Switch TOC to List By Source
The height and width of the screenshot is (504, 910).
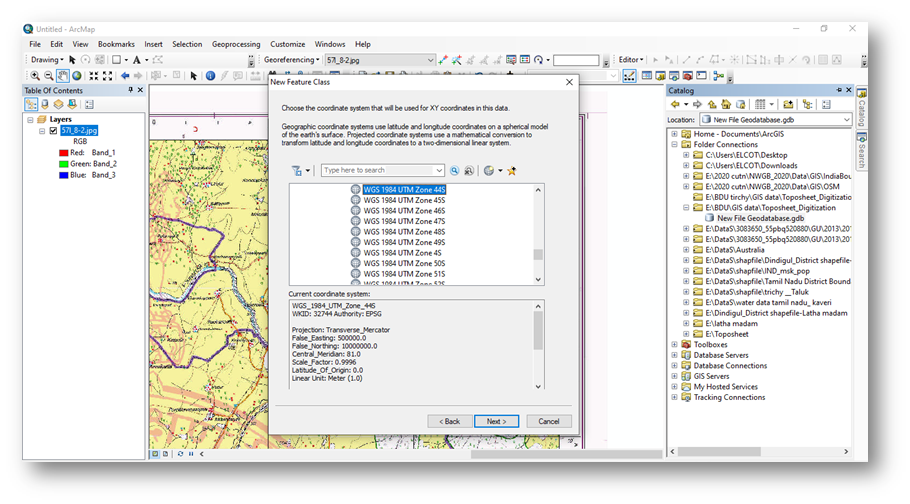45,105
